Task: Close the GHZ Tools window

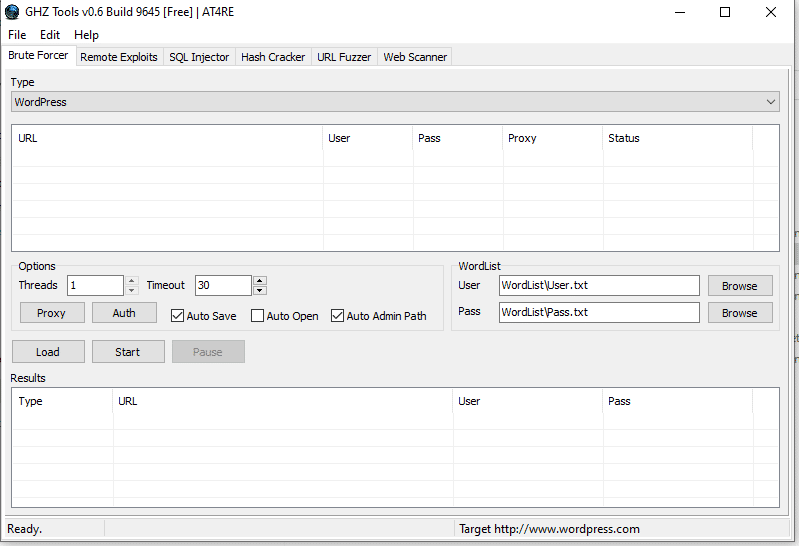Action: [770, 12]
